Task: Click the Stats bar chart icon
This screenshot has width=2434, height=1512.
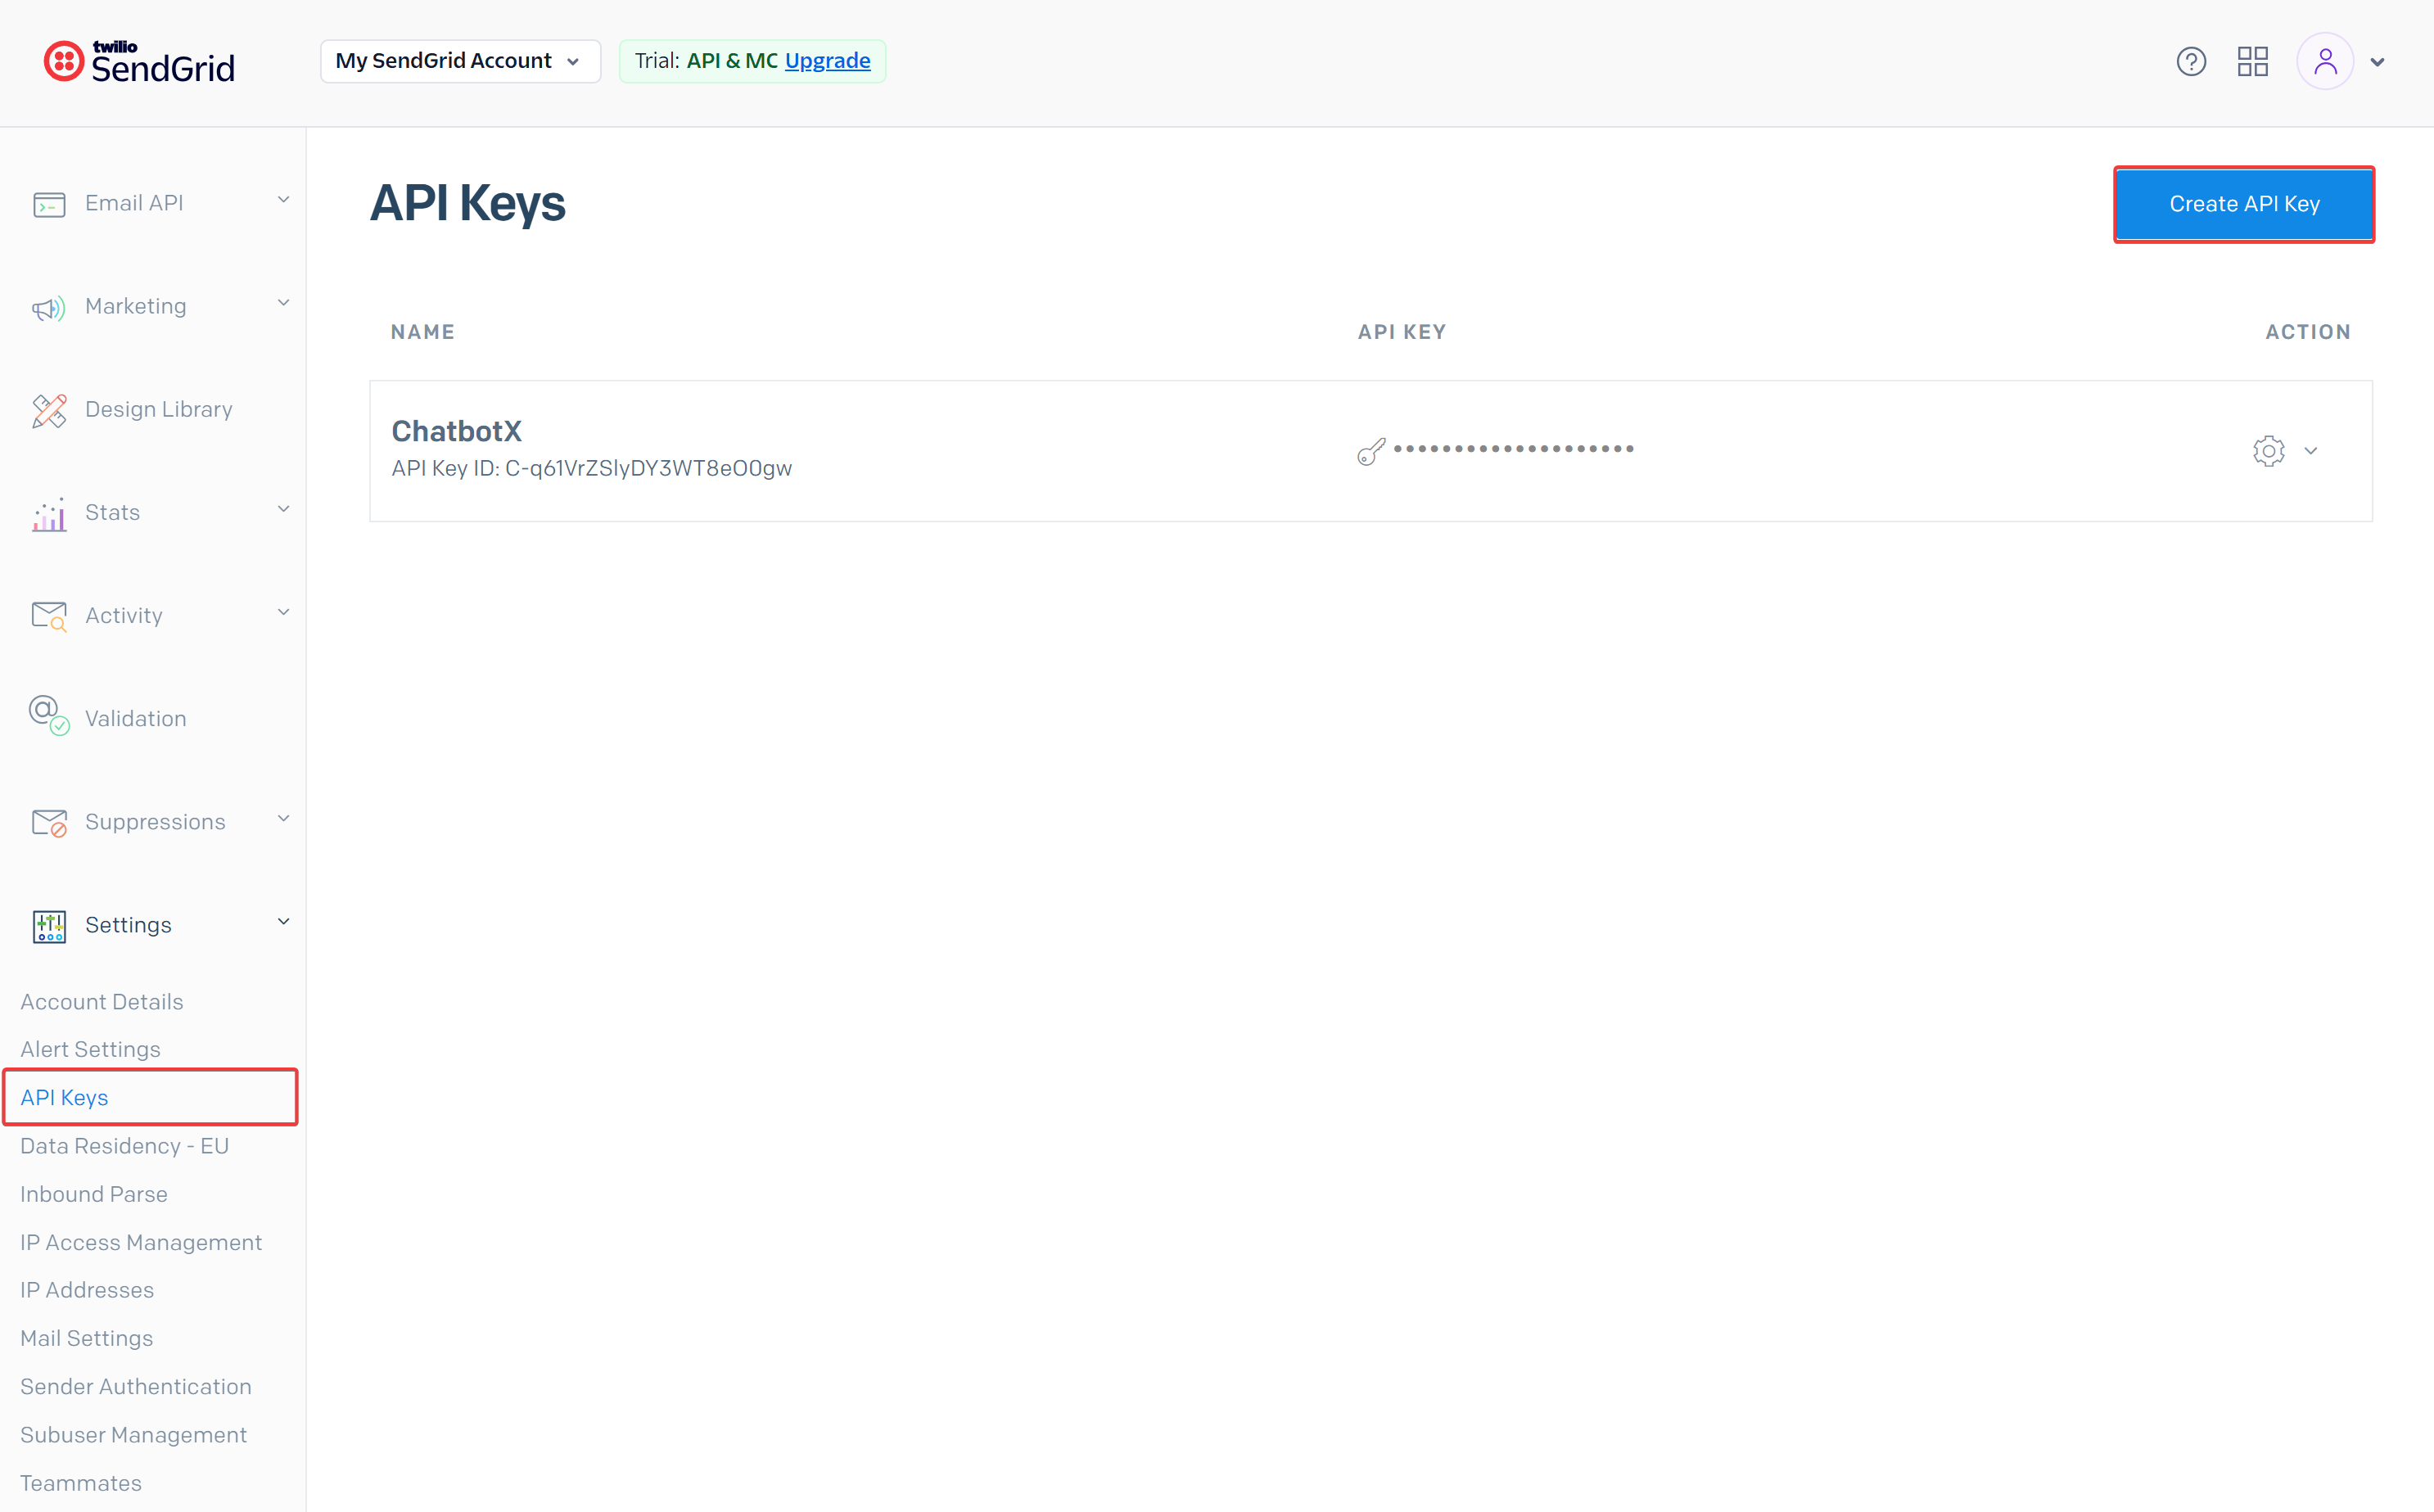Action: (49, 514)
